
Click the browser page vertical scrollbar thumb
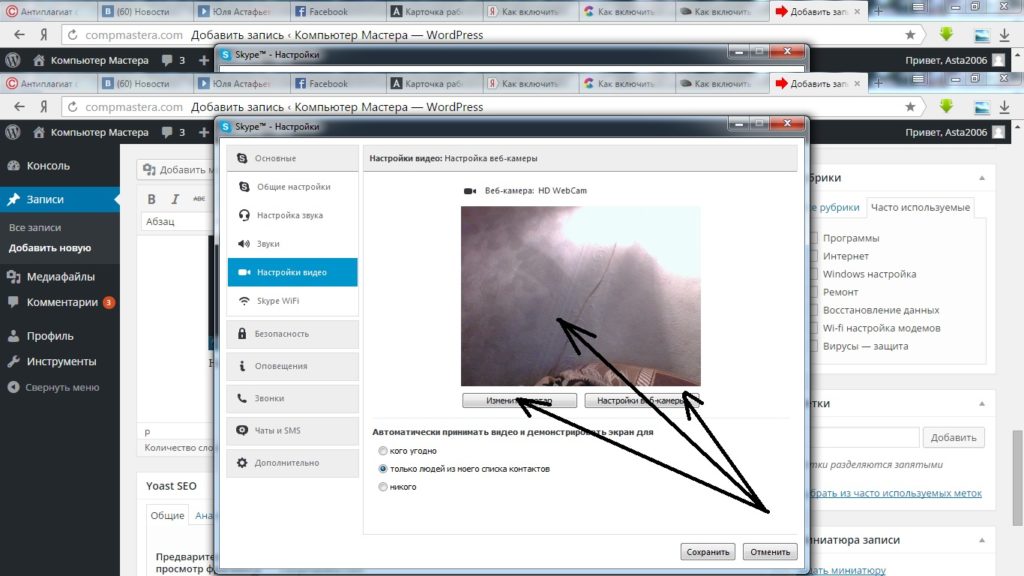point(1017,477)
